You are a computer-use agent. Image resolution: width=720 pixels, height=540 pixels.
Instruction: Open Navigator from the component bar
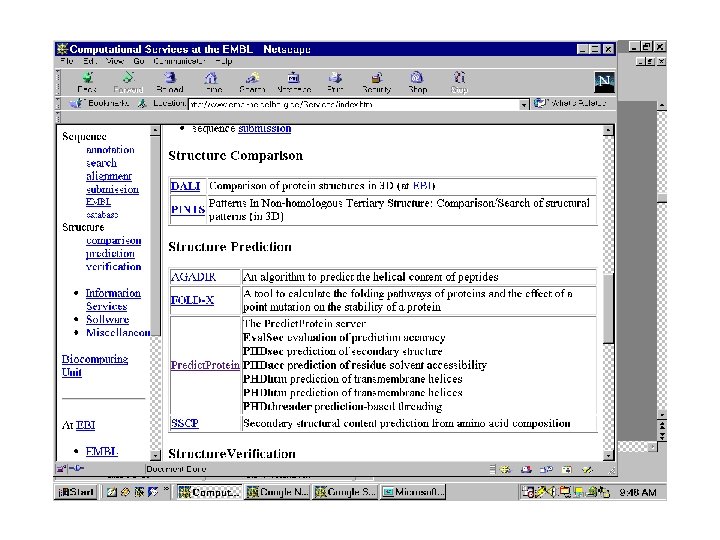[506, 469]
